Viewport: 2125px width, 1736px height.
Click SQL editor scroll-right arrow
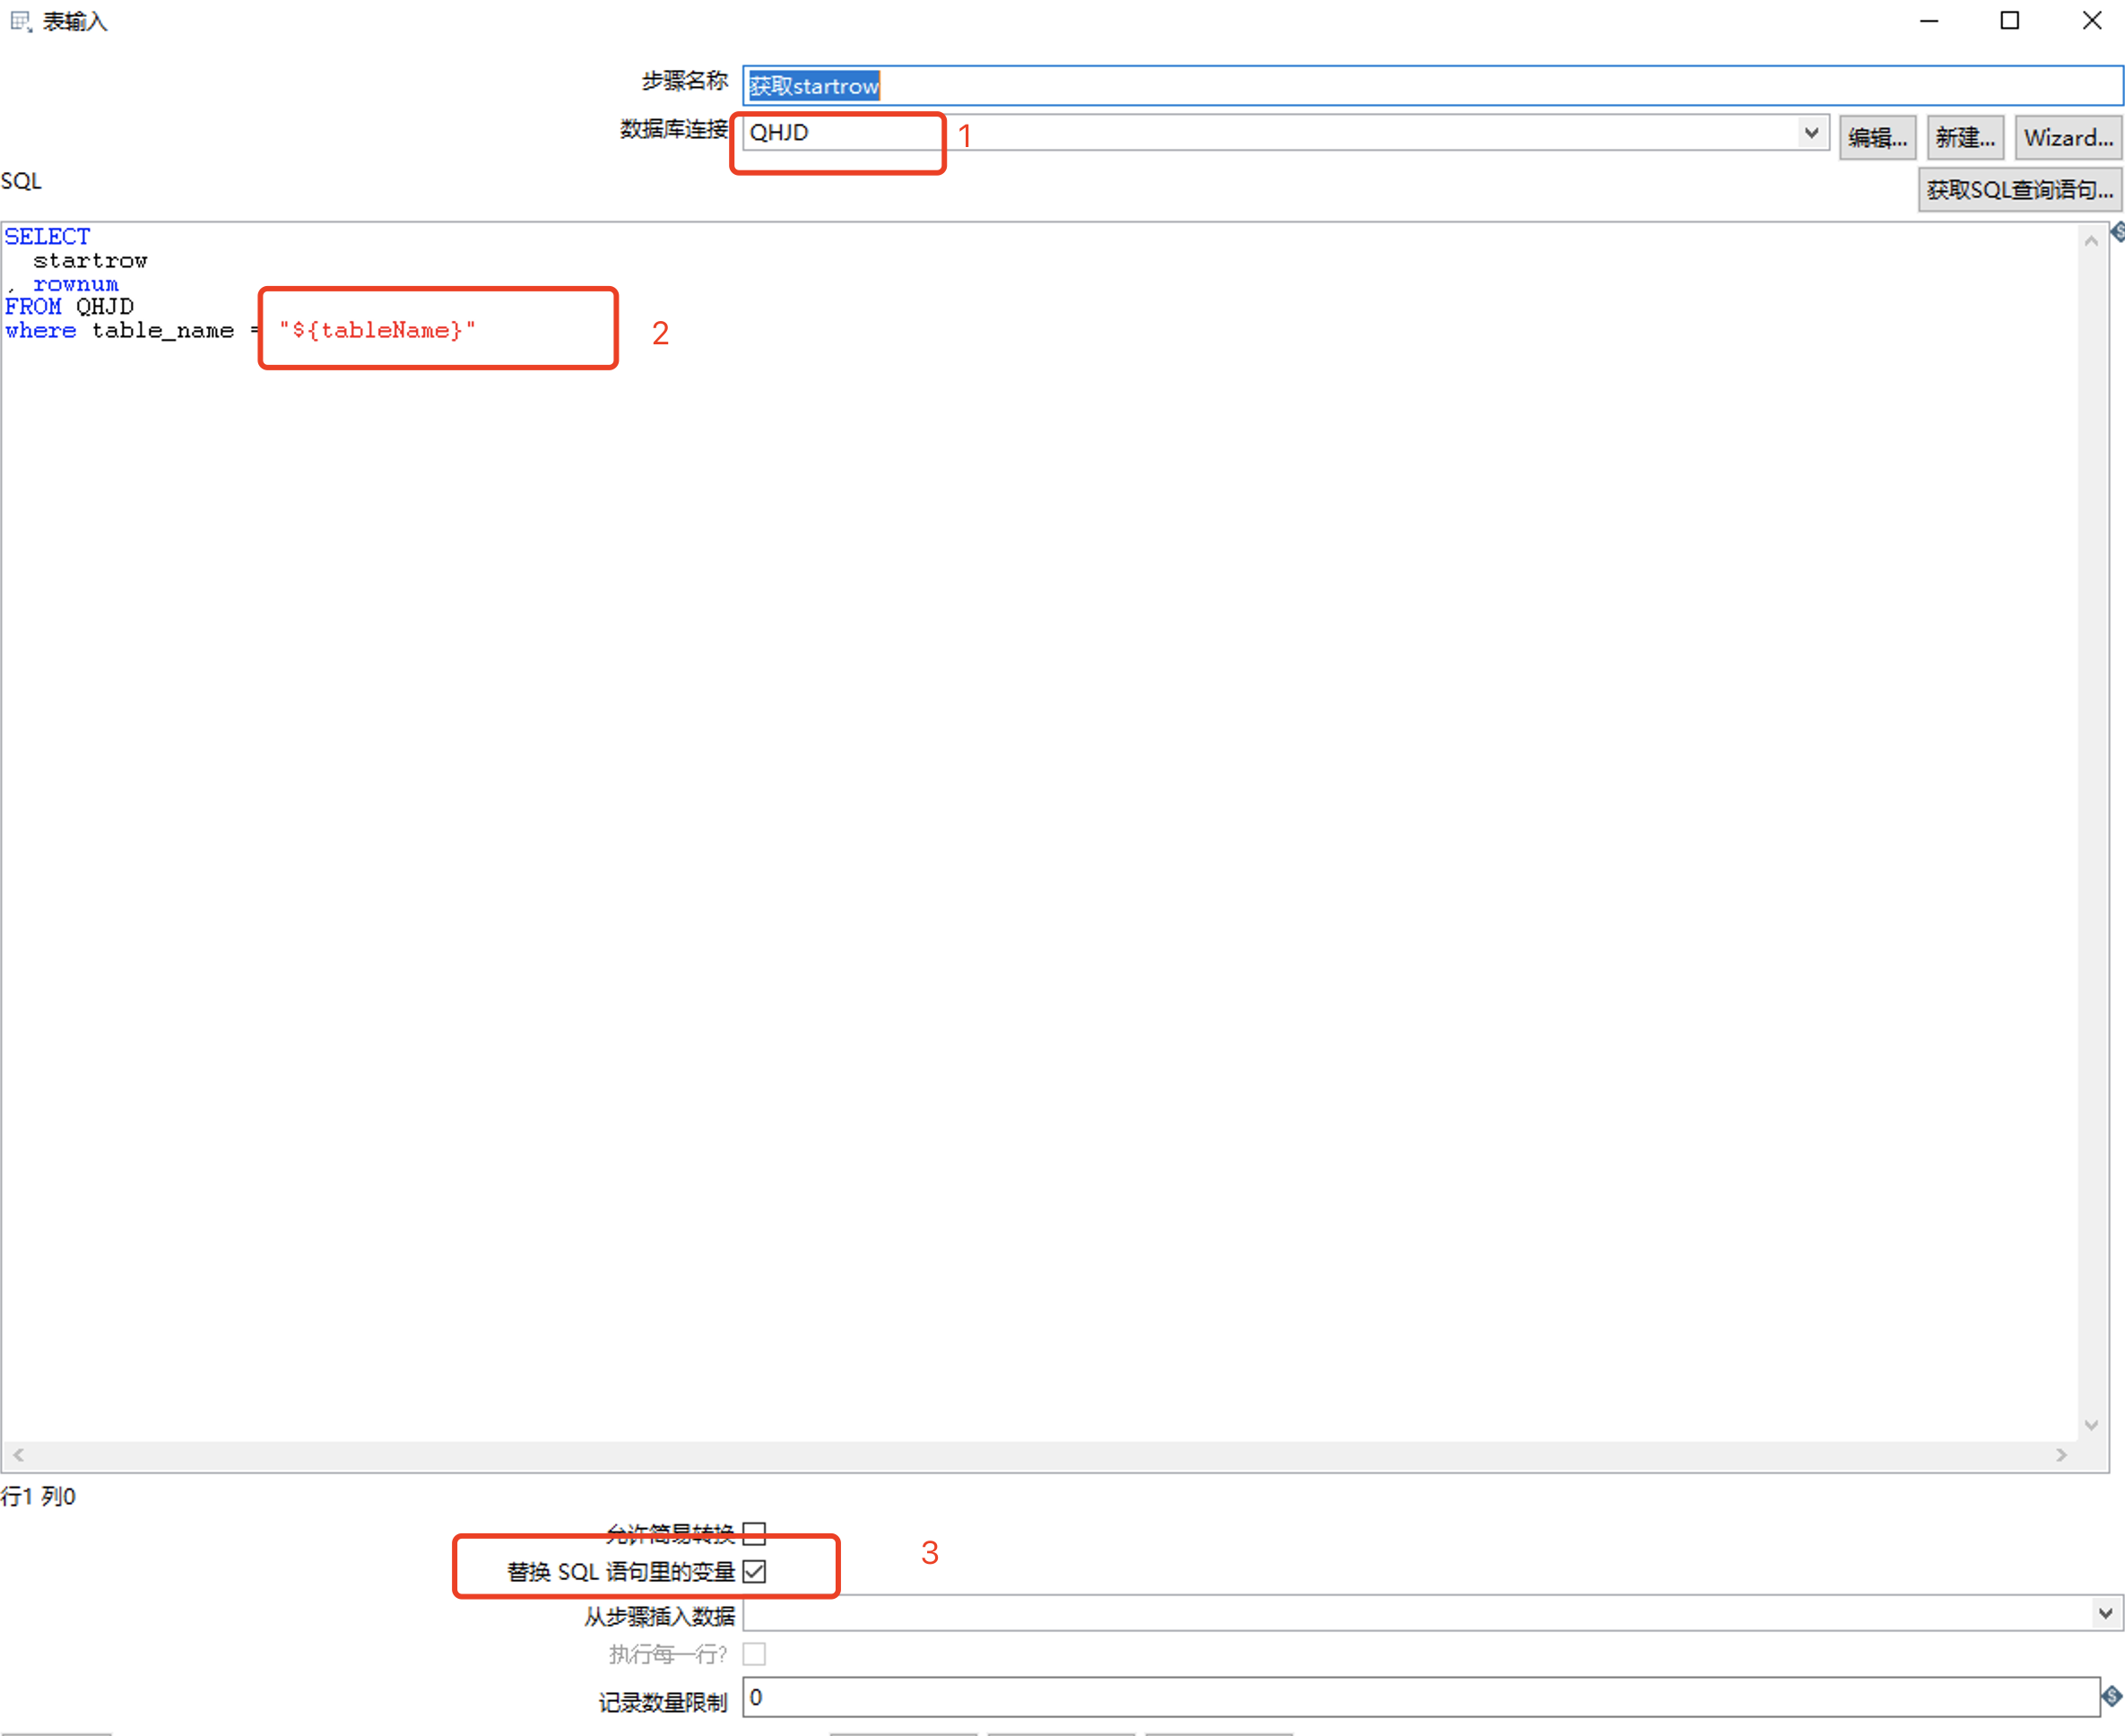[x=2060, y=1454]
